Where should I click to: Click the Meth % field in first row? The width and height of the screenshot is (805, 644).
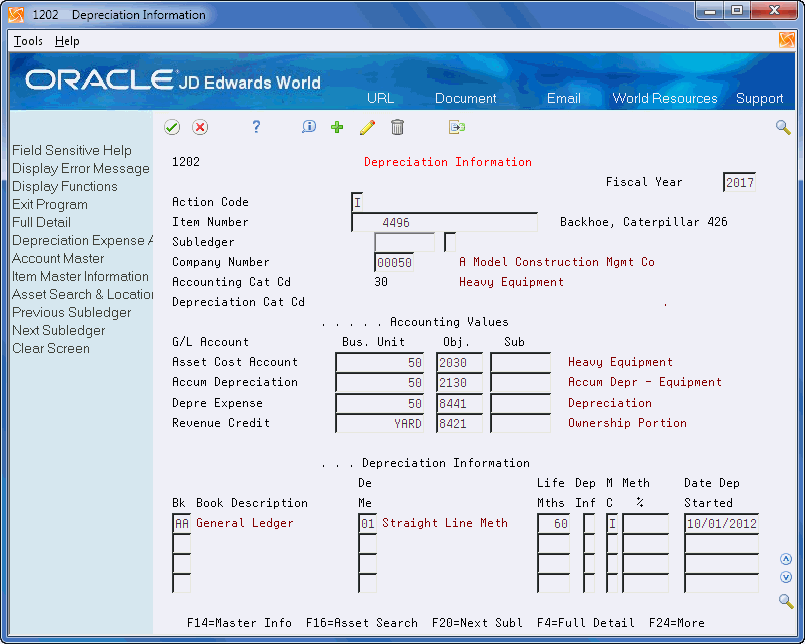tap(645, 523)
